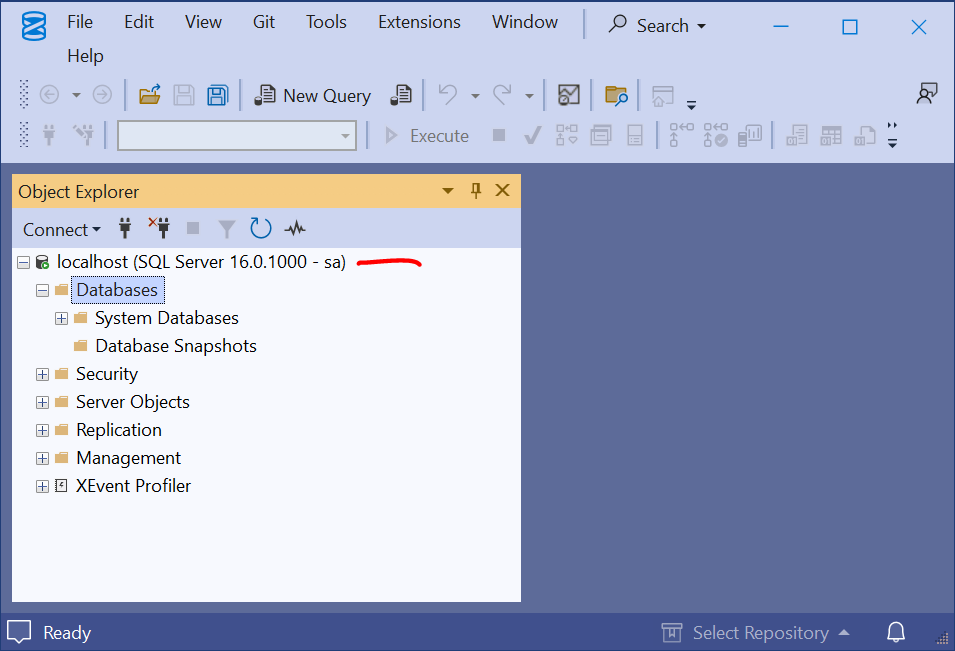Click the Disconnect plug icon with red X

point(159,229)
